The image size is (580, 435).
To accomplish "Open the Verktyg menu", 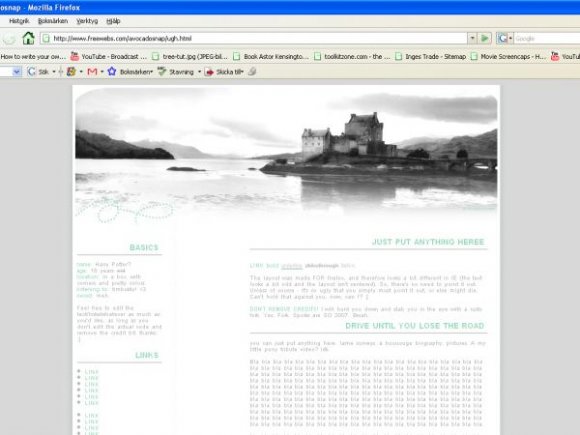I will click(87, 21).
